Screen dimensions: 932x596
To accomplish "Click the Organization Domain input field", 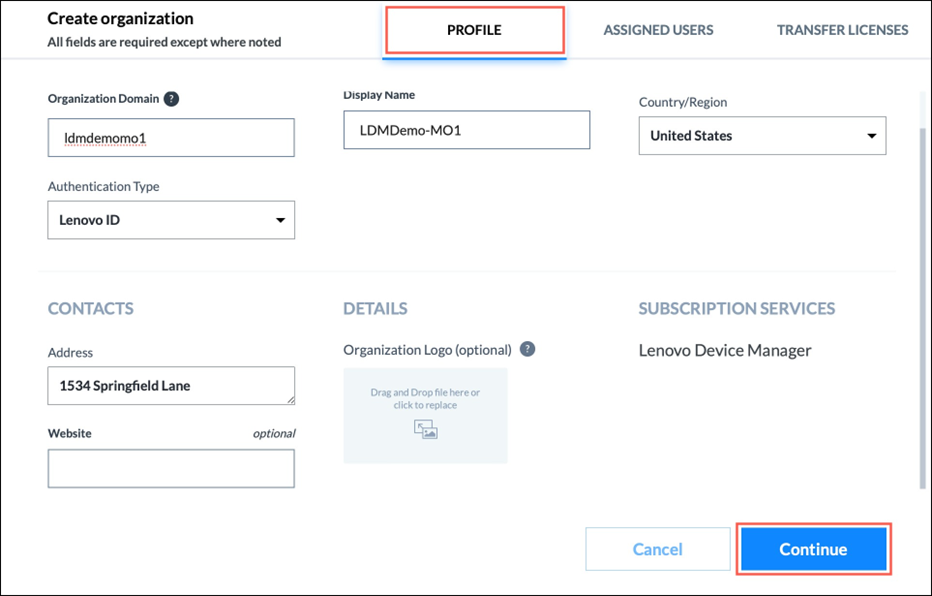I will click(171, 138).
